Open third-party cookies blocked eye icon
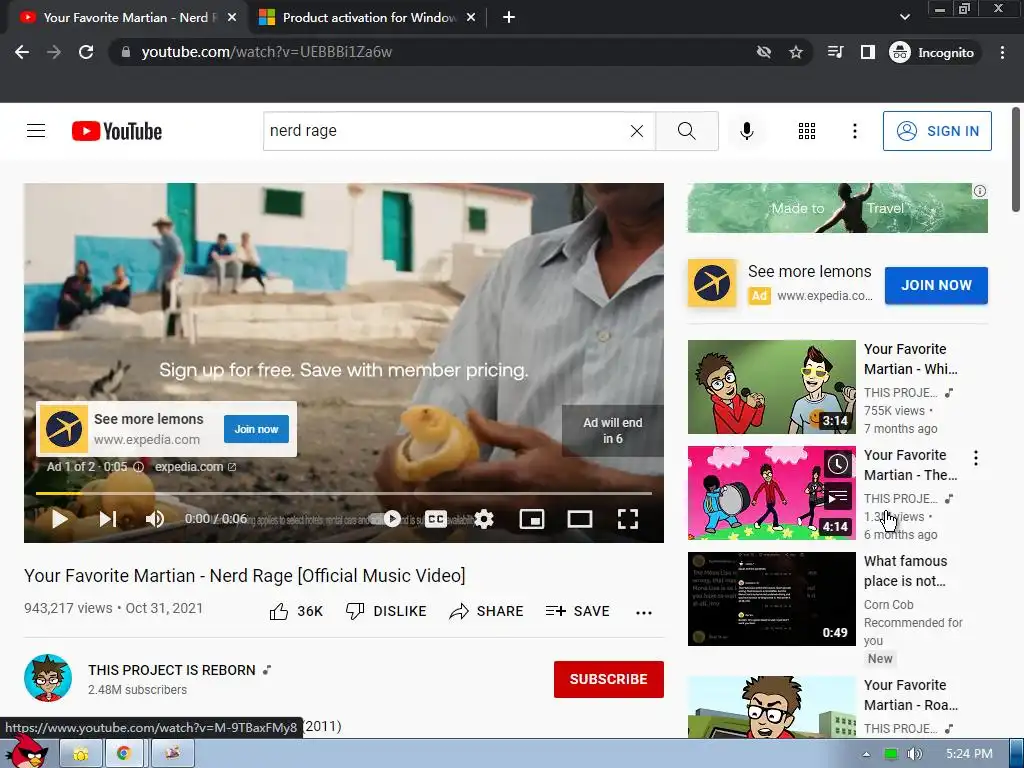The image size is (1024, 768). (x=763, y=52)
